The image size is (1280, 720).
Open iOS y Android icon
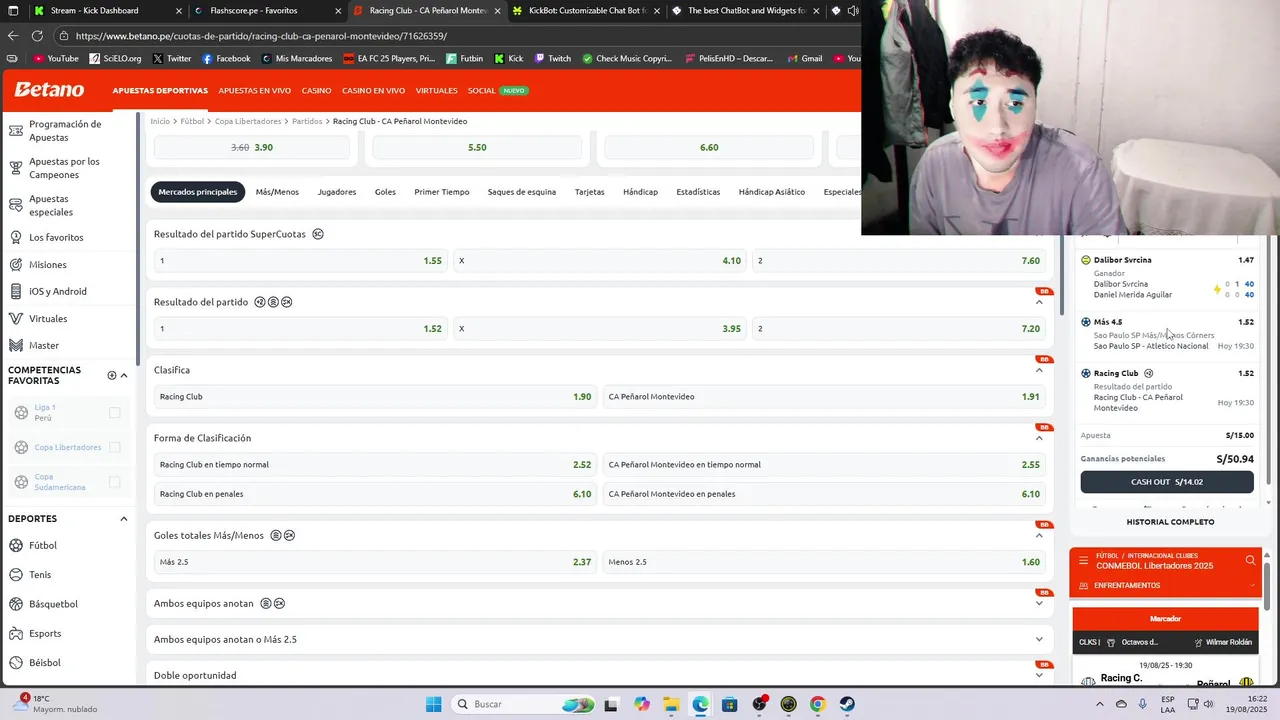(x=16, y=291)
